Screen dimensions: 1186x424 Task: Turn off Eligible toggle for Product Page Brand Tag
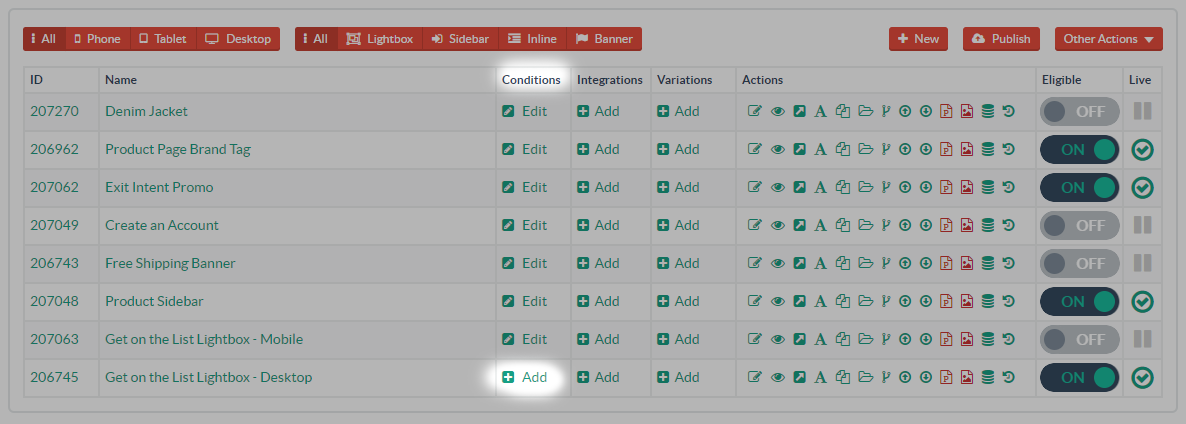pyautogui.click(x=1079, y=150)
